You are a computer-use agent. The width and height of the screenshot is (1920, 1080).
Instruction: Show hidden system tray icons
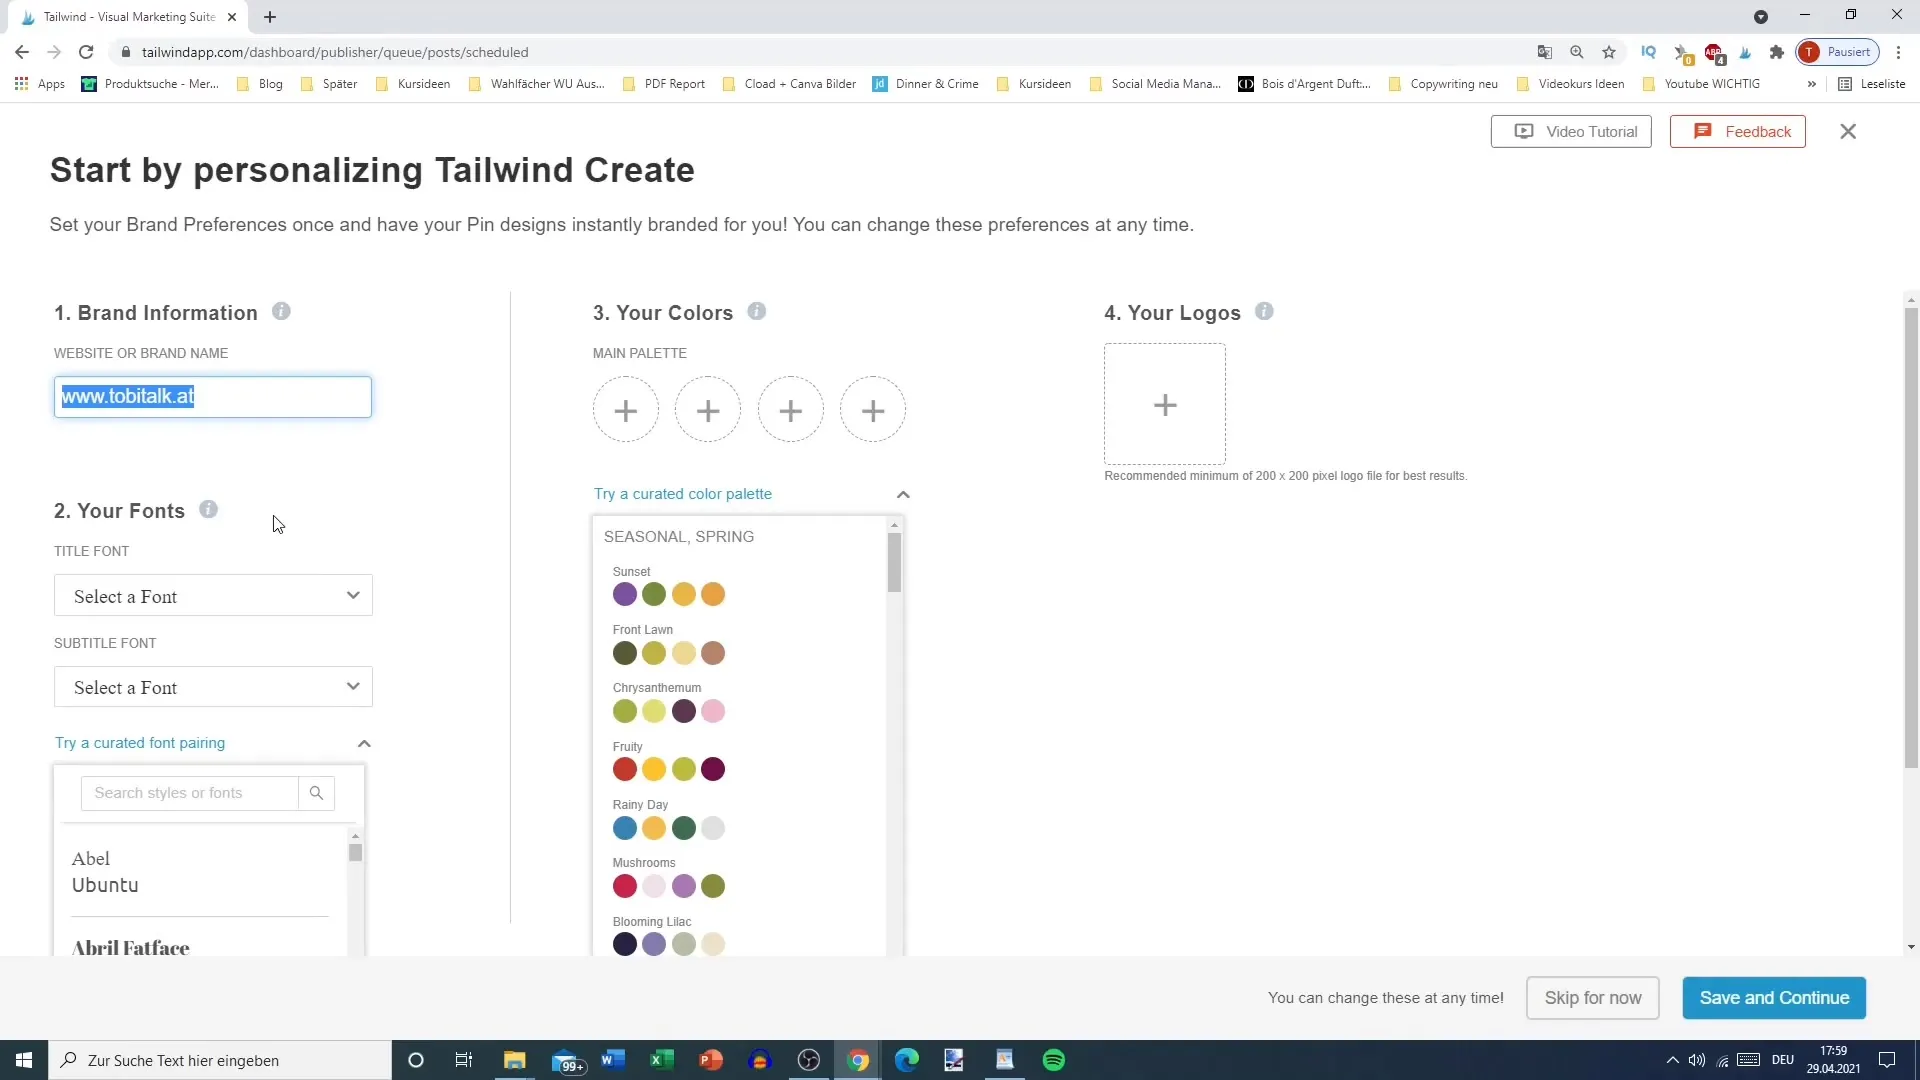(1672, 1060)
